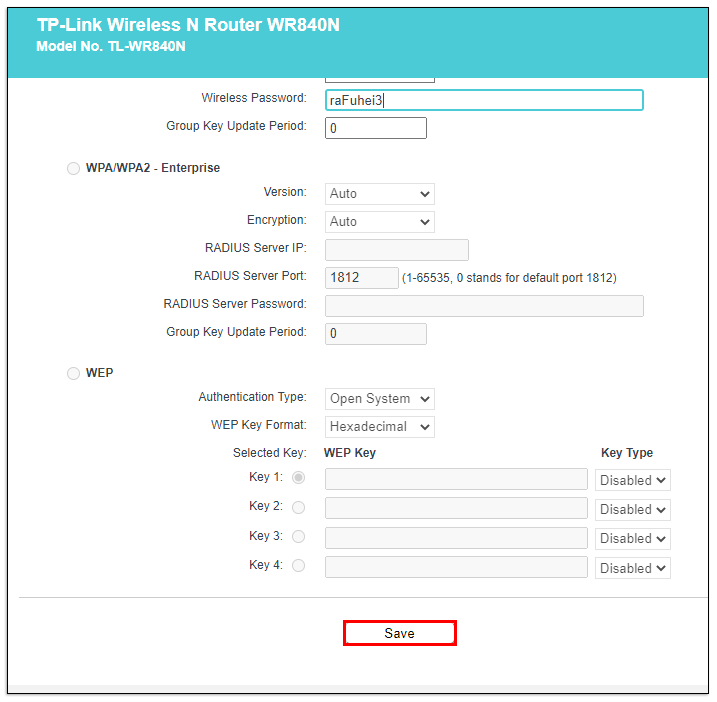Choose the Key 1 radio button

(299, 478)
